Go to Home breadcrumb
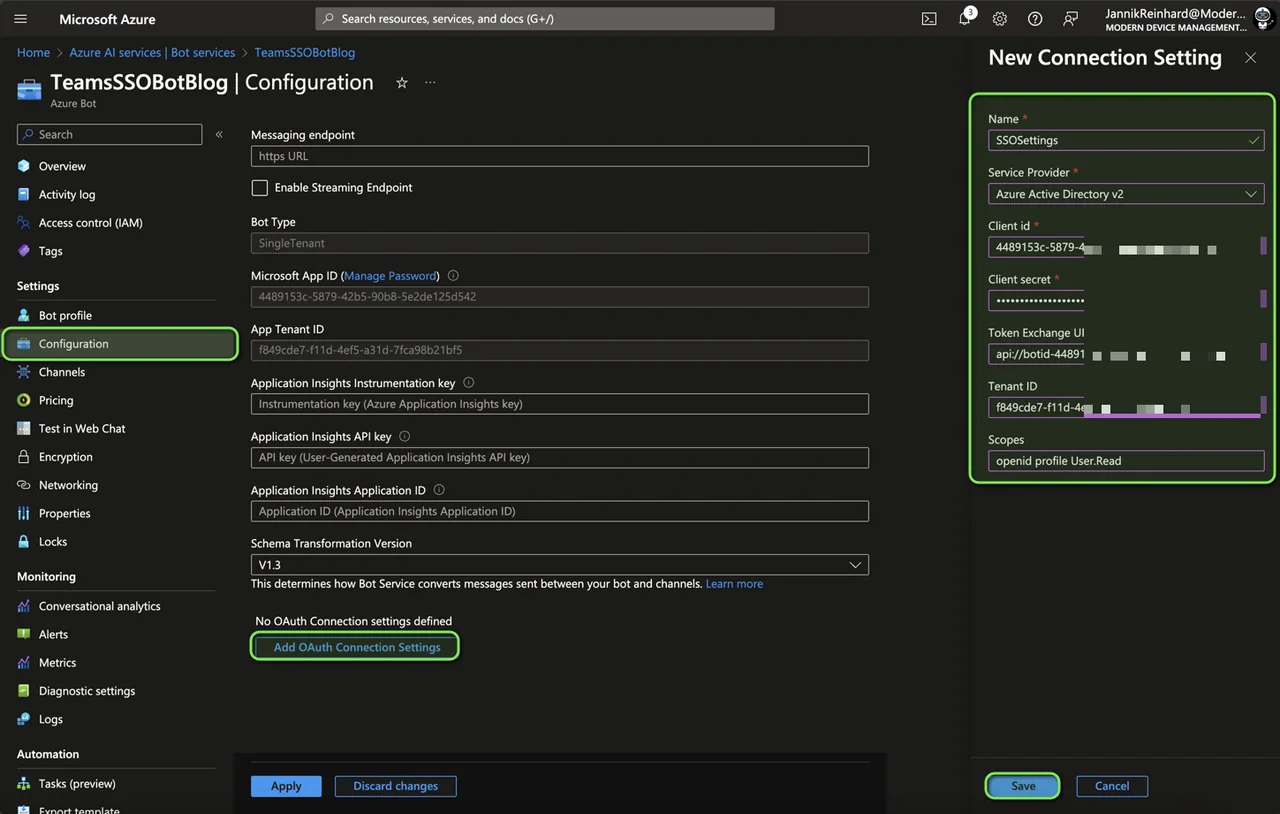Image resolution: width=1280 pixels, height=814 pixels. point(33,53)
